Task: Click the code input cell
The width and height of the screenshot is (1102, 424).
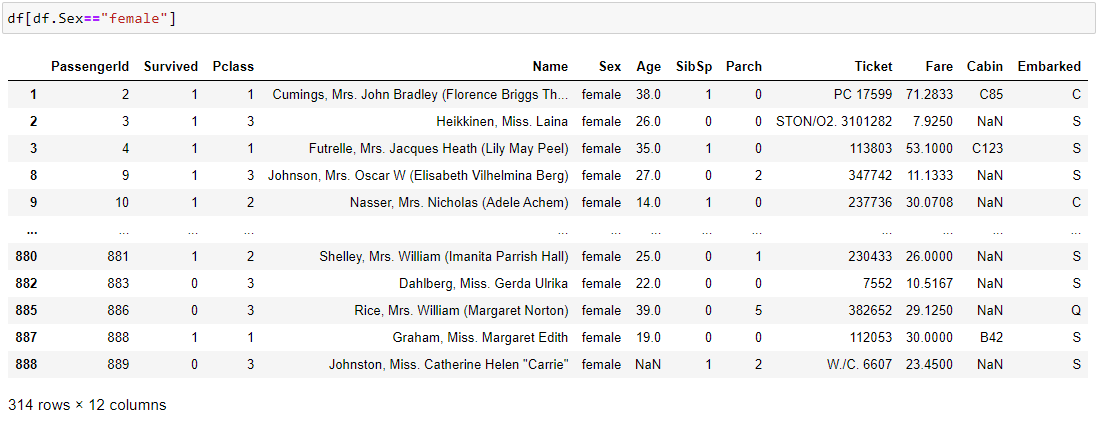Action: (x=550, y=20)
